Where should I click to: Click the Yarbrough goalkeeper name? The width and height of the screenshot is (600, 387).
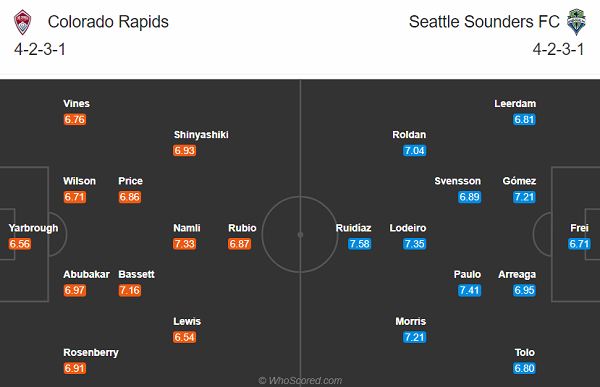coord(33,228)
